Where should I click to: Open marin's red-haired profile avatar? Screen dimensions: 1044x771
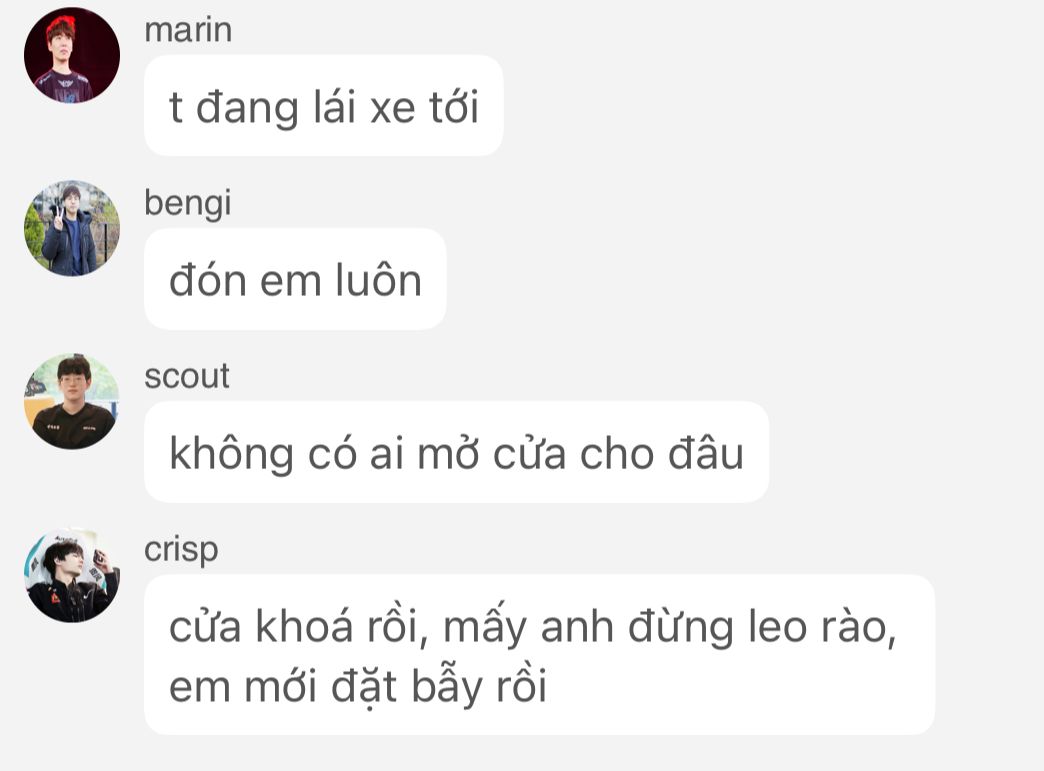pyautogui.click(x=72, y=55)
